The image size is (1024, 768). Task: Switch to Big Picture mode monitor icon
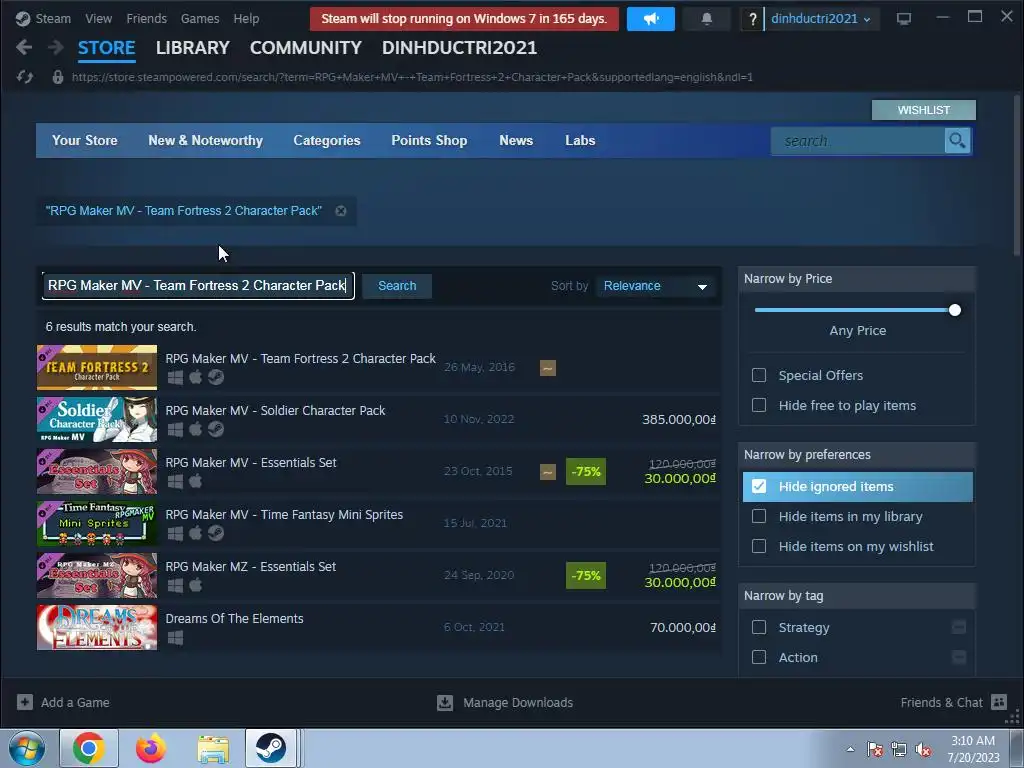click(x=904, y=19)
